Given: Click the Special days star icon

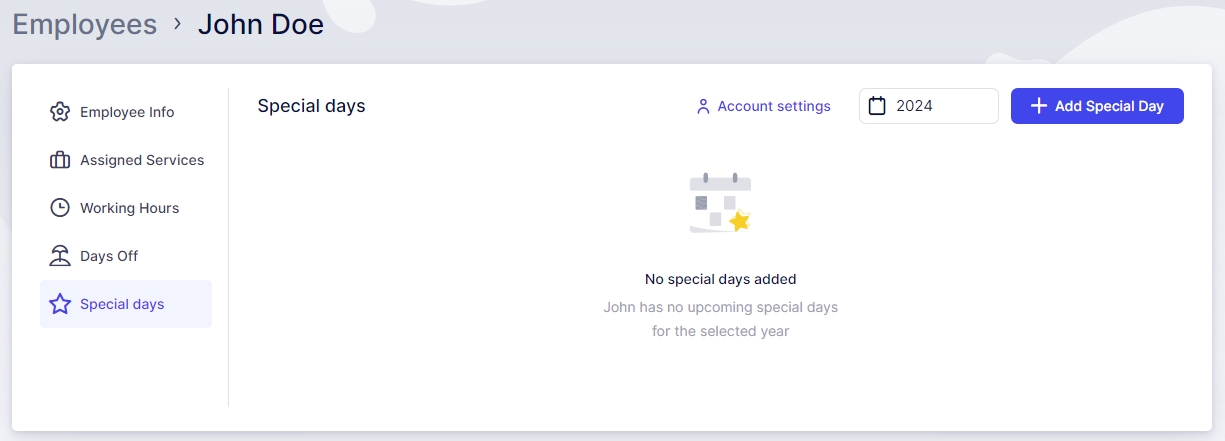Looking at the screenshot, I should coord(60,304).
